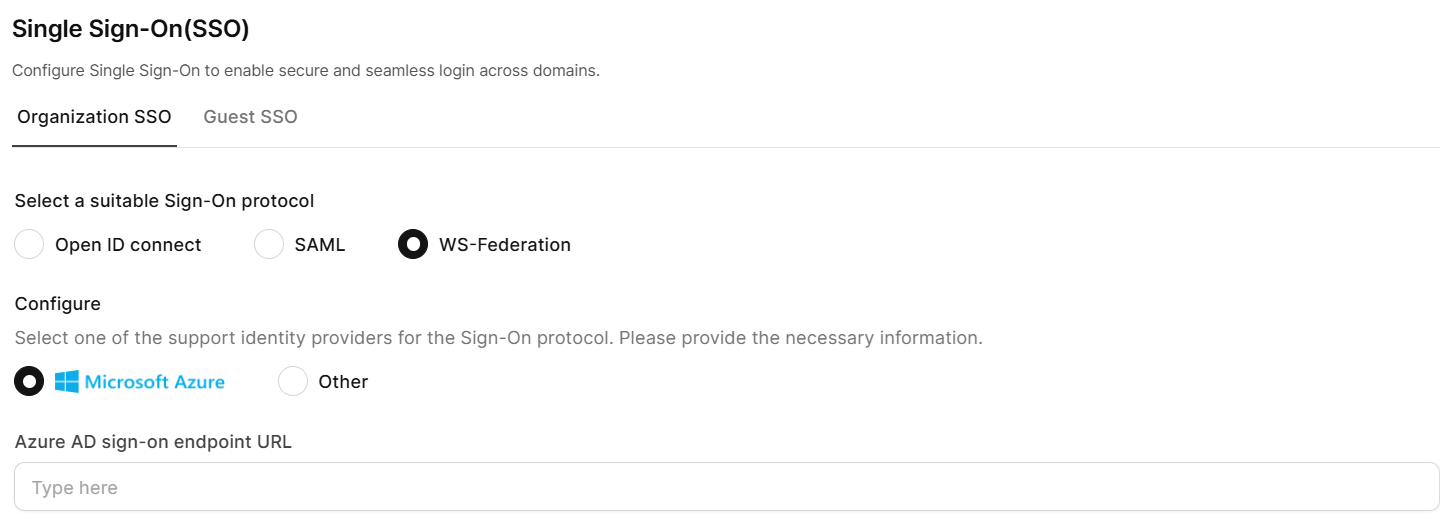Click the "Microsoft Azure" brand text
The height and width of the screenshot is (530, 1440).
tap(155, 382)
